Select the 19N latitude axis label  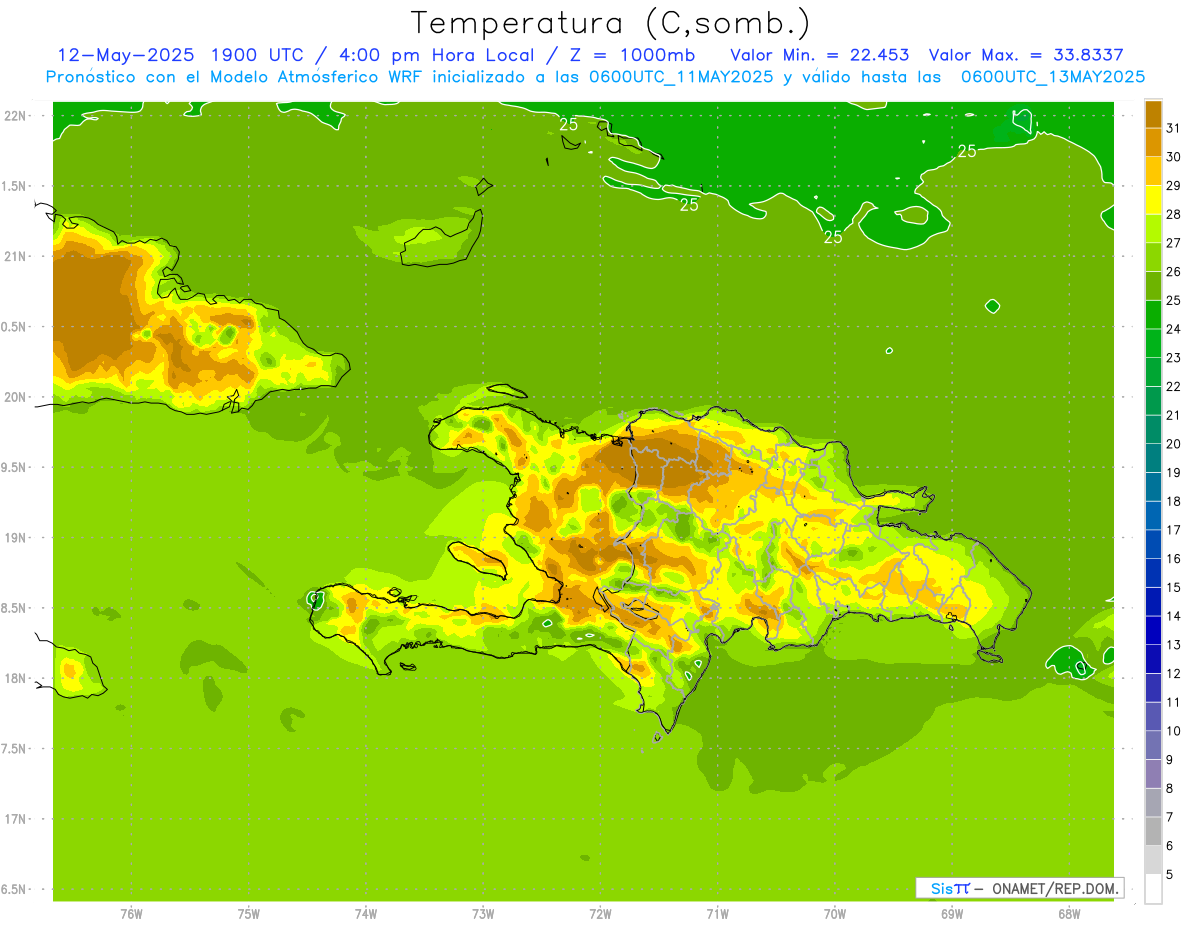point(15,538)
